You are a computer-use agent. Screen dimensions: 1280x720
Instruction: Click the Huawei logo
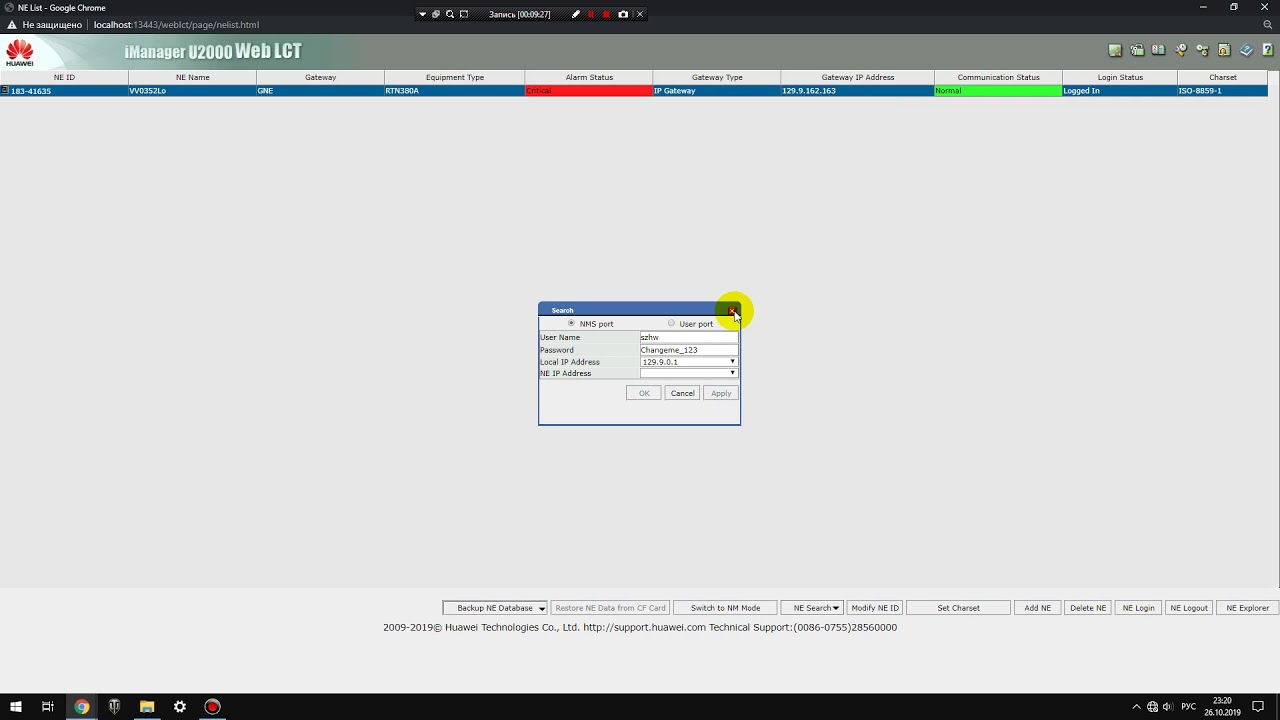[x=19, y=53]
